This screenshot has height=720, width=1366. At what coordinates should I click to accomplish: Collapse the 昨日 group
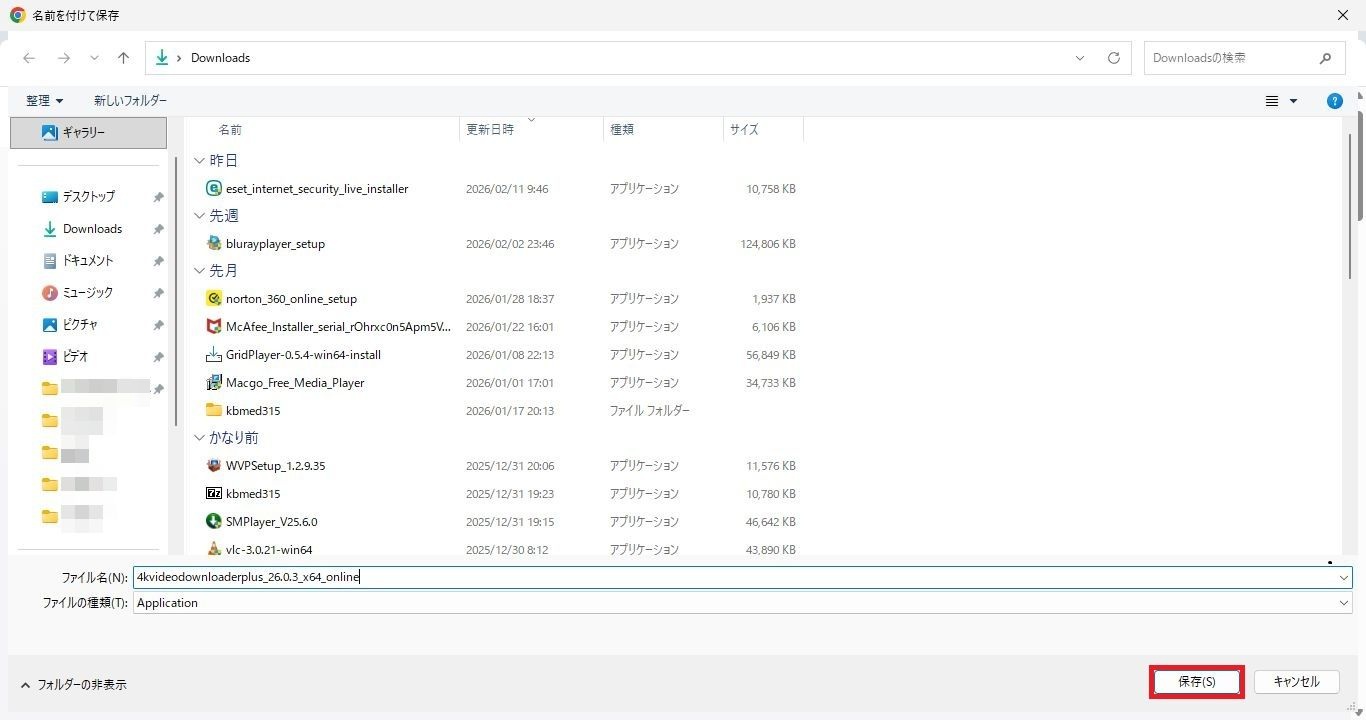tap(199, 160)
